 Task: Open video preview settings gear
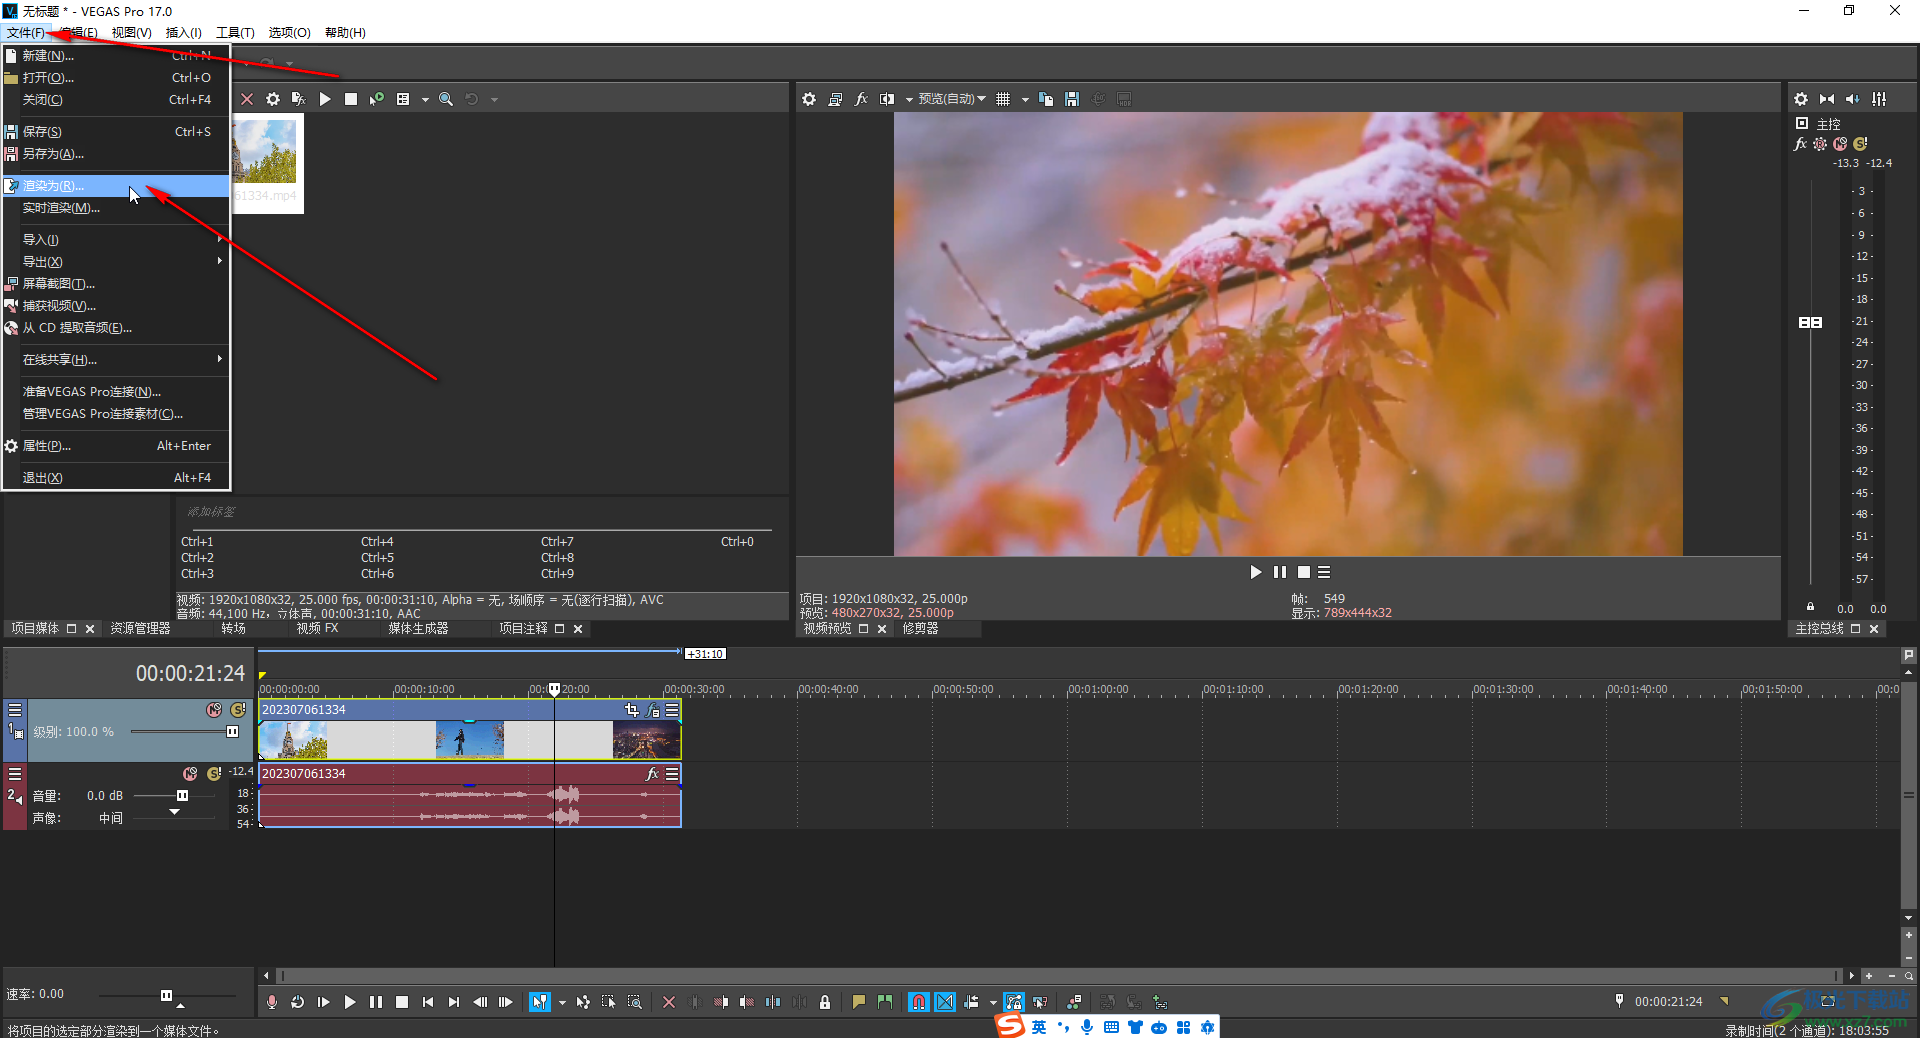(x=809, y=99)
